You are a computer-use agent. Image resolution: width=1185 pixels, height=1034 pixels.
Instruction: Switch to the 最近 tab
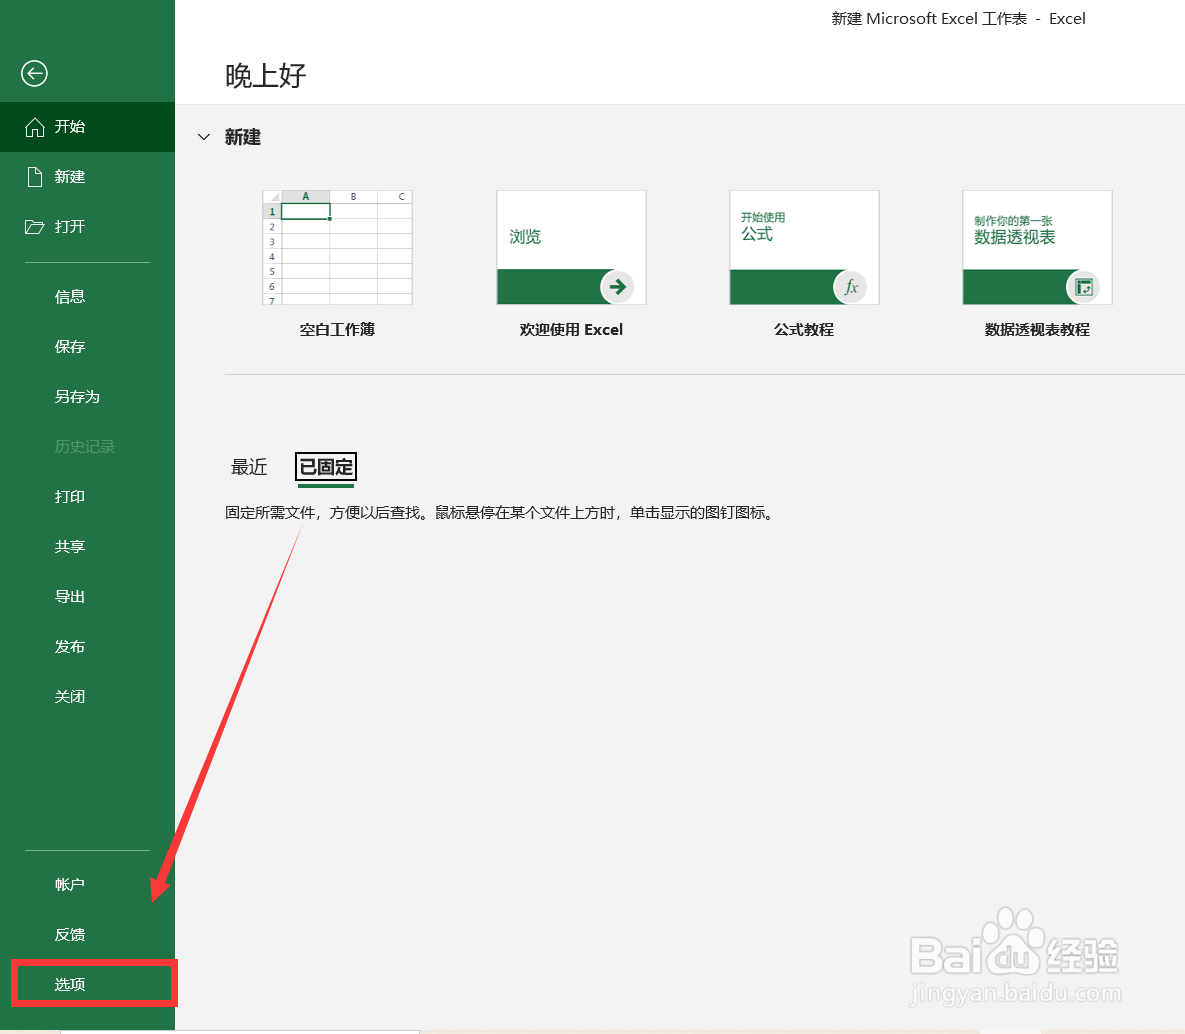(249, 467)
